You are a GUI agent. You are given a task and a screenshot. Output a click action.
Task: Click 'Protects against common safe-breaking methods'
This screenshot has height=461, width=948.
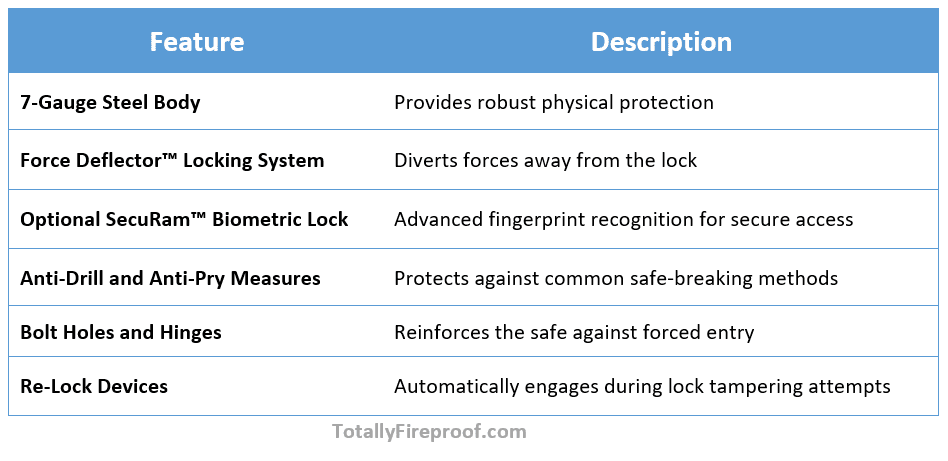coord(616,278)
